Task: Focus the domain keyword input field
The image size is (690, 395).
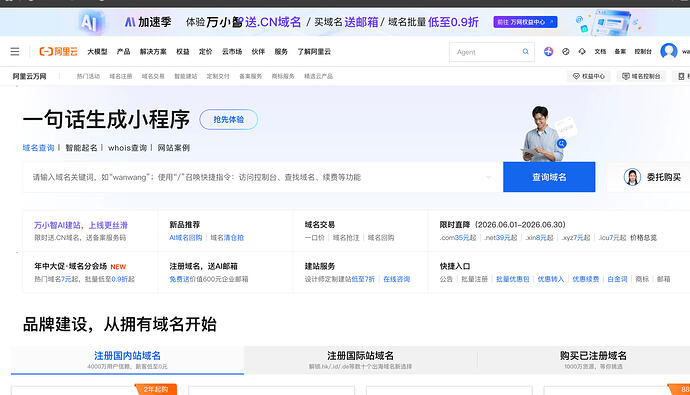Action: 260,177
